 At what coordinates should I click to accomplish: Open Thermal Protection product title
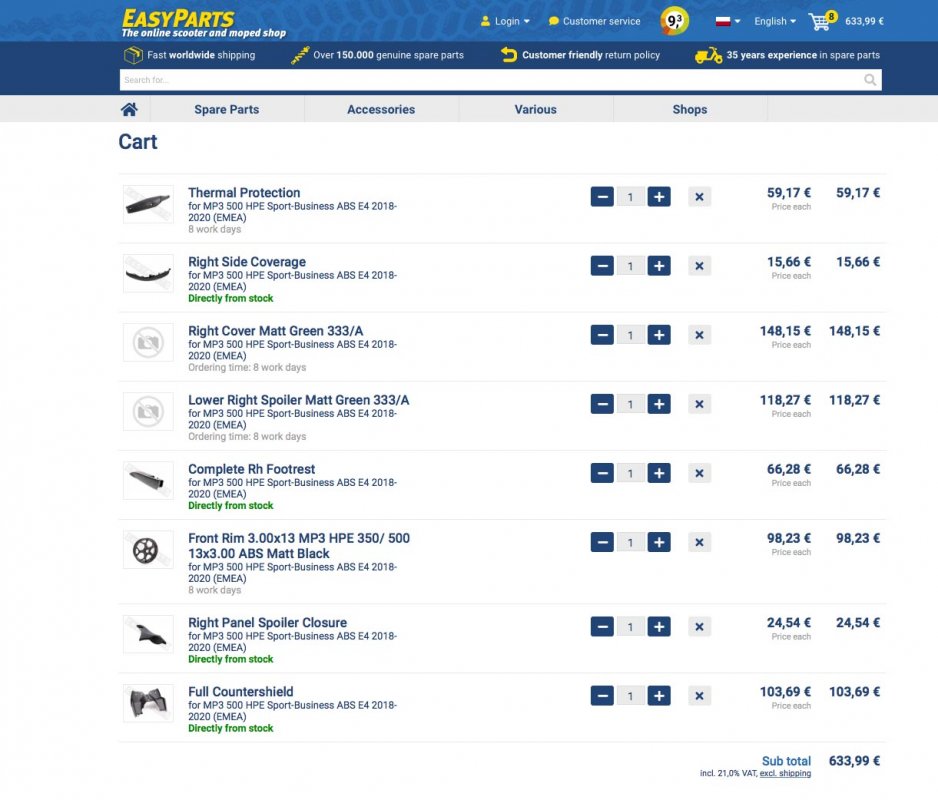pos(244,193)
